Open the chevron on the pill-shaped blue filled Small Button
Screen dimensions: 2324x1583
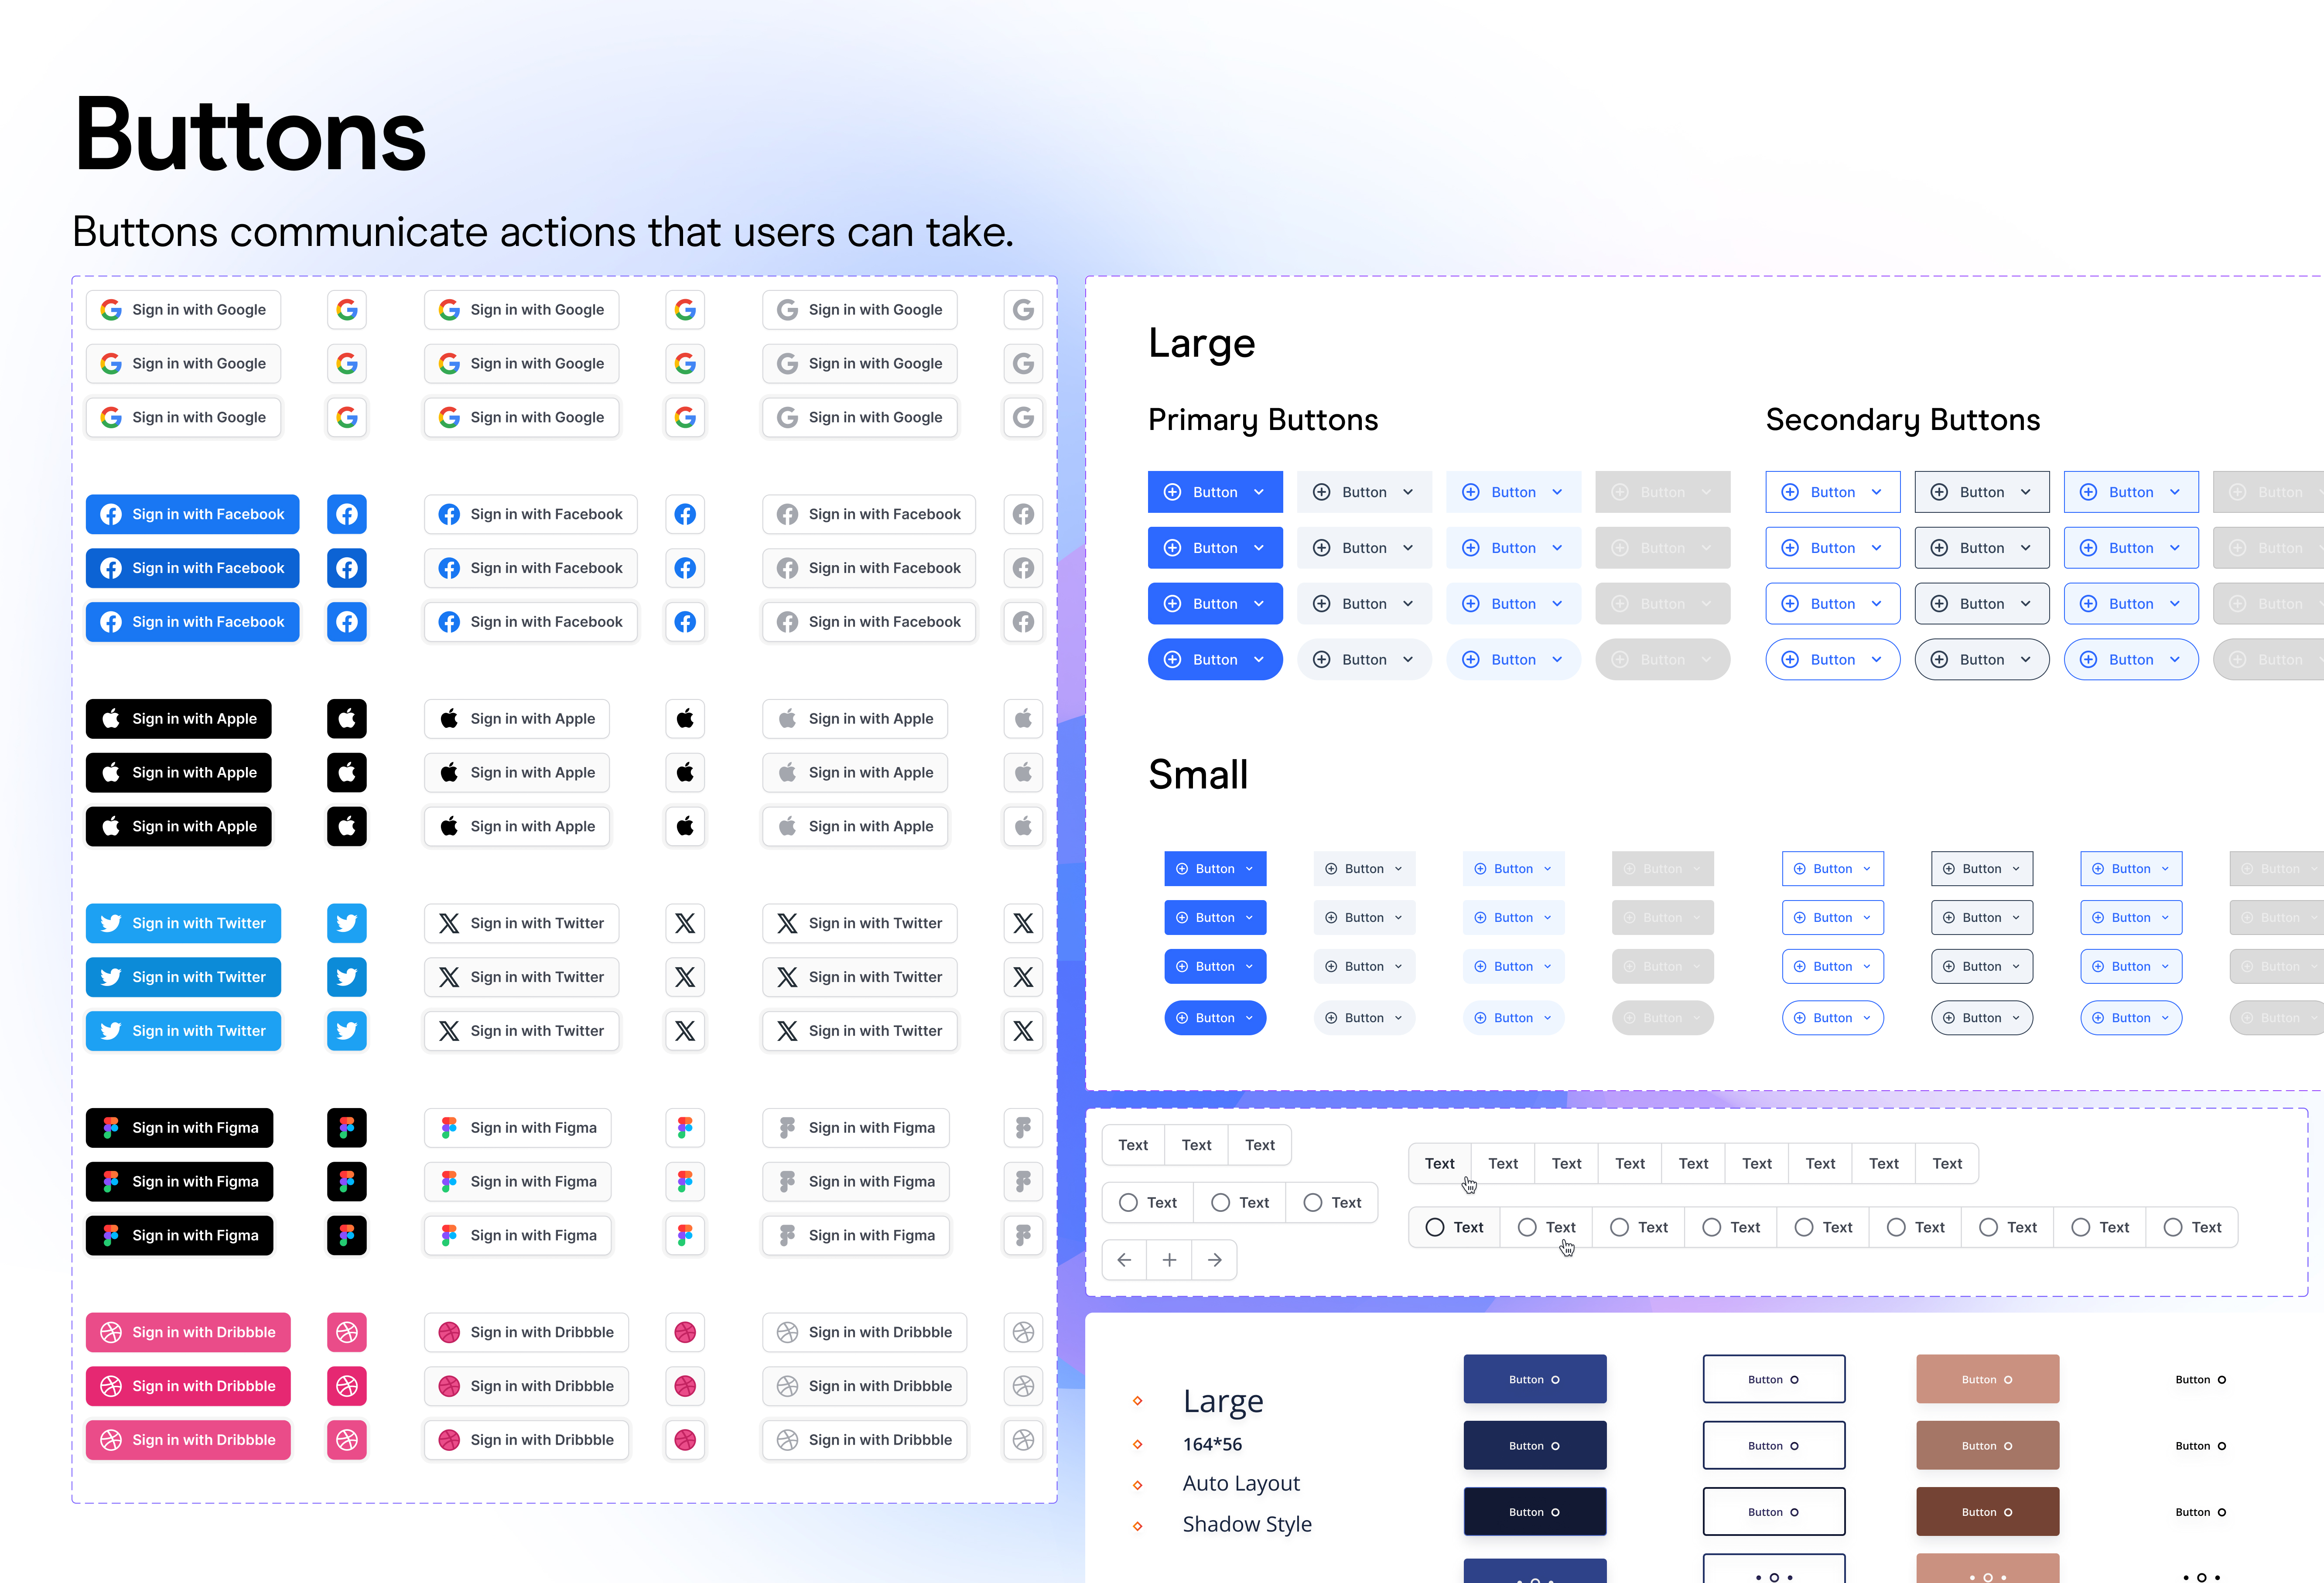(1249, 1018)
